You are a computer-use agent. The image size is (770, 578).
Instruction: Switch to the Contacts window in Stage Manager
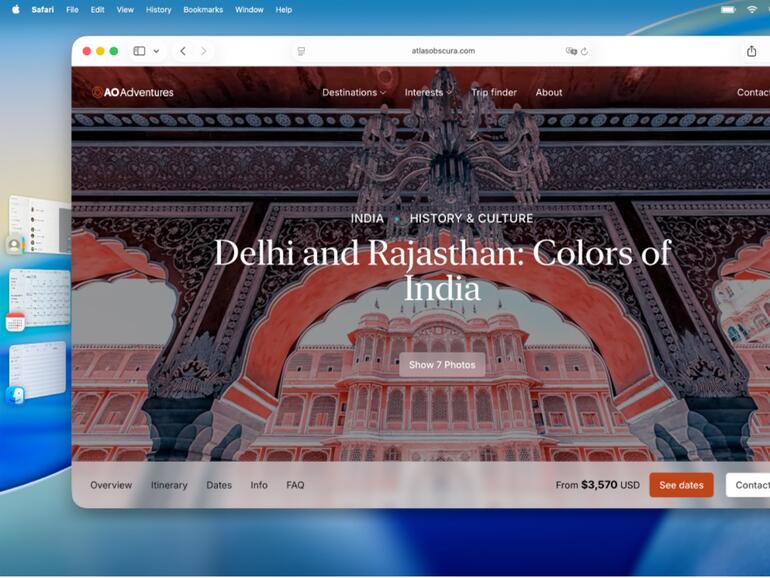(x=41, y=224)
